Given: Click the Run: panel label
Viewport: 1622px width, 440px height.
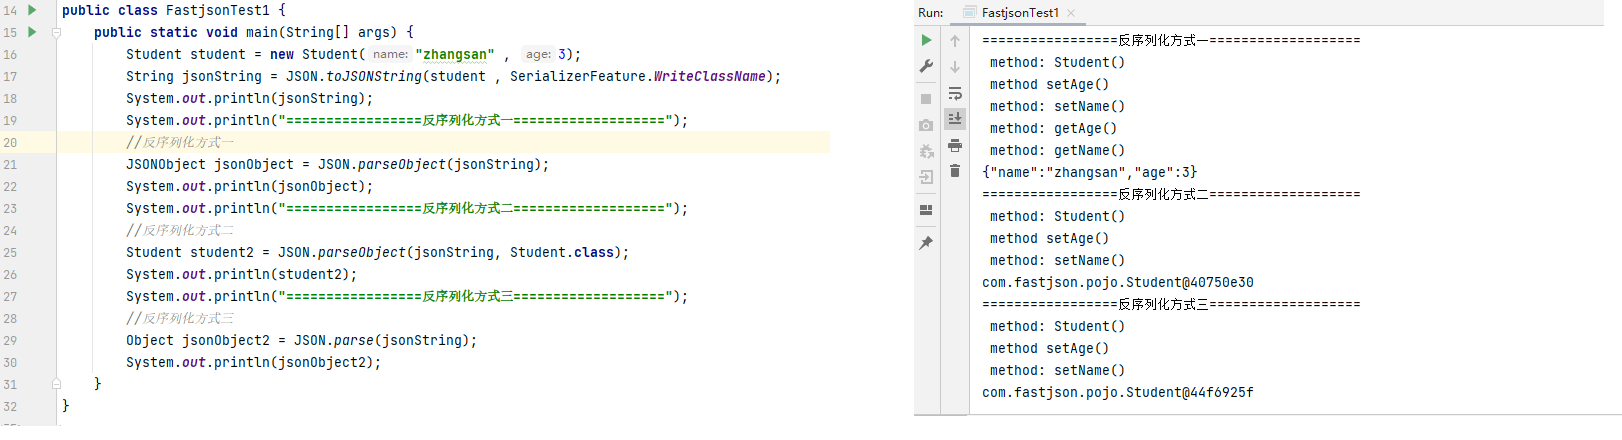Looking at the screenshot, I should coord(930,13).
